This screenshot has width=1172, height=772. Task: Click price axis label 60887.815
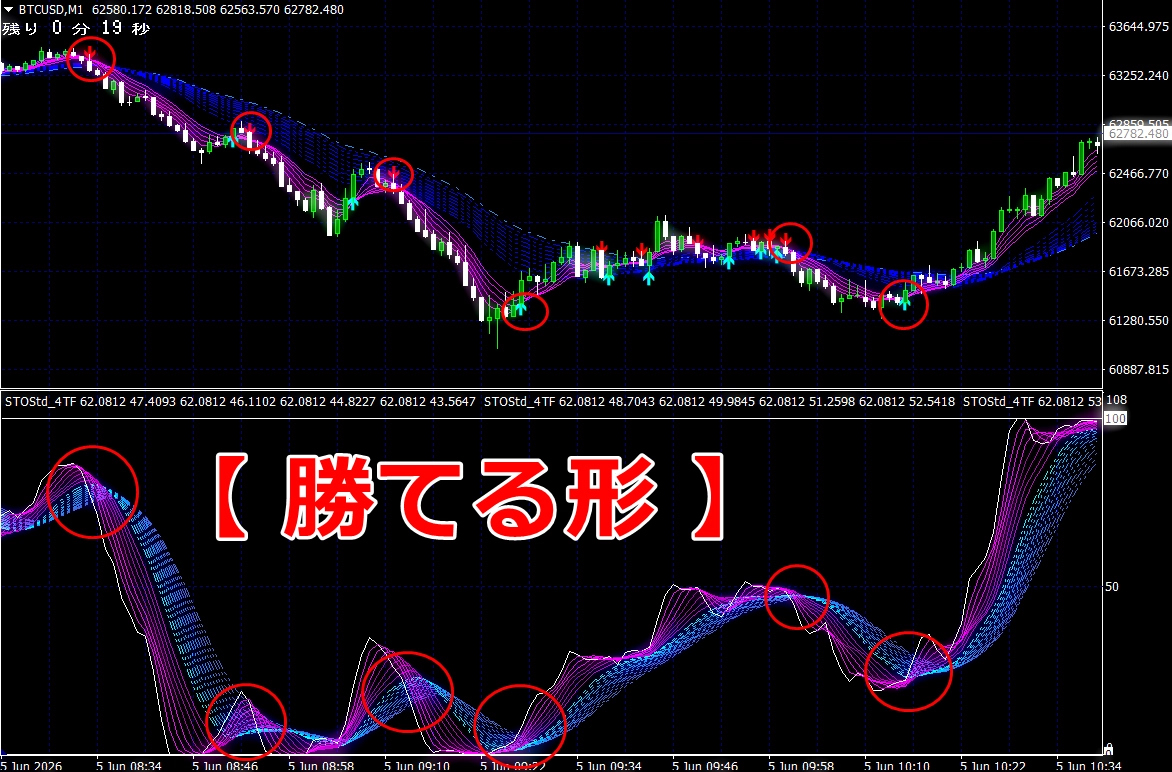point(1138,369)
